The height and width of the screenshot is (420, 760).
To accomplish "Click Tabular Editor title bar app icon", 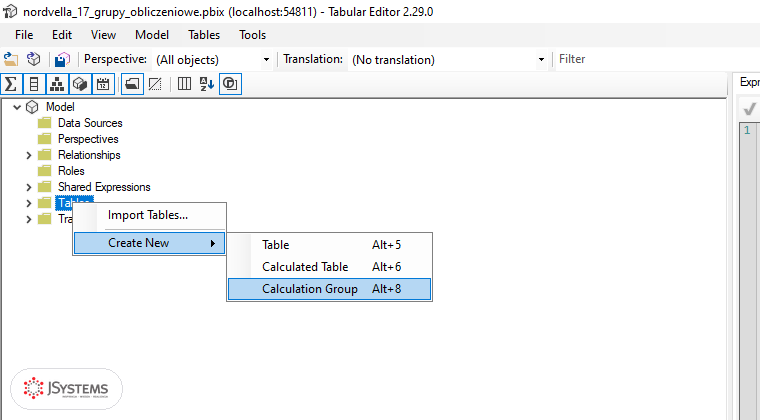I will (10, 11).
